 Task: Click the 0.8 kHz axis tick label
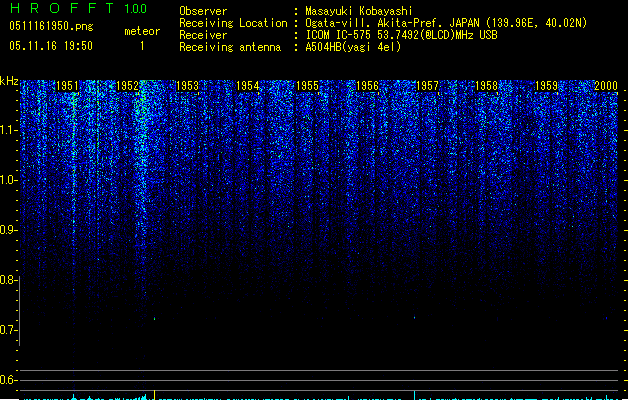point(8,280)
